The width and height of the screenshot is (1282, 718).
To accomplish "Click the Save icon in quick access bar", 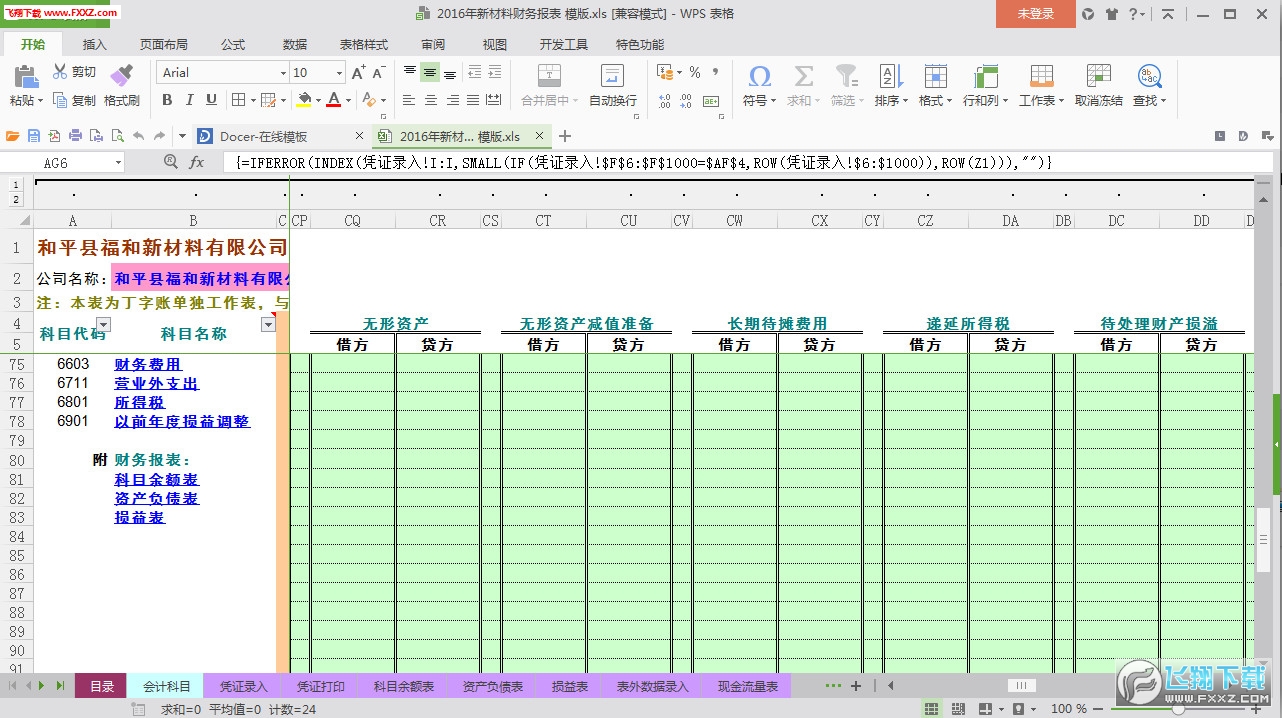I will point(34,136).
